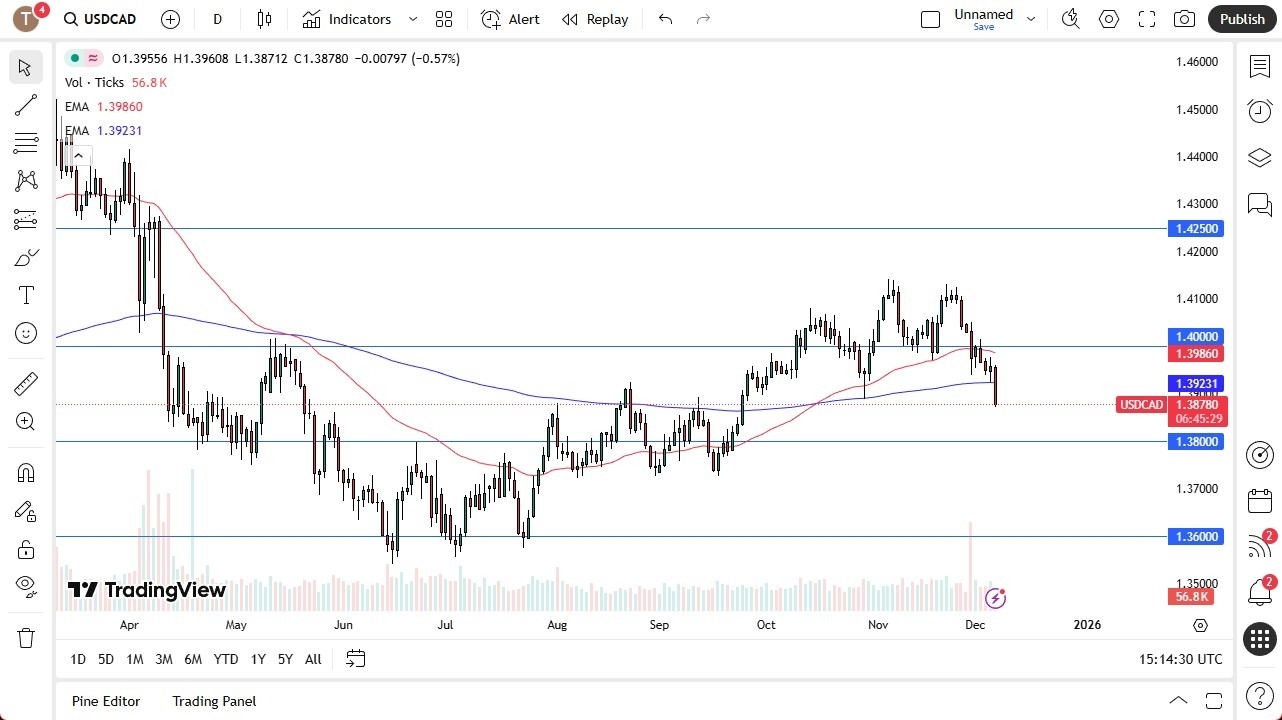Toggle magnet mode in the left toolbar

pos(25,472)
